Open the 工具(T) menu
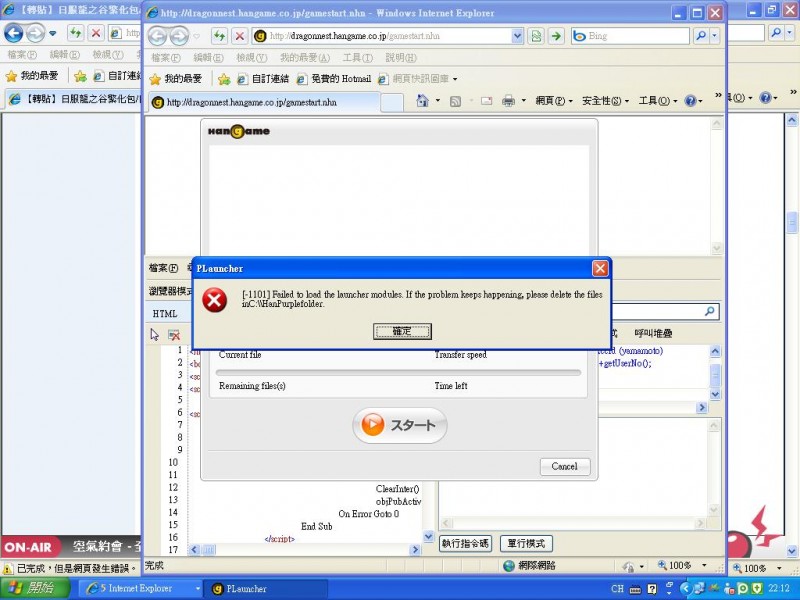 pyautogui.click(x=358, y=58)
